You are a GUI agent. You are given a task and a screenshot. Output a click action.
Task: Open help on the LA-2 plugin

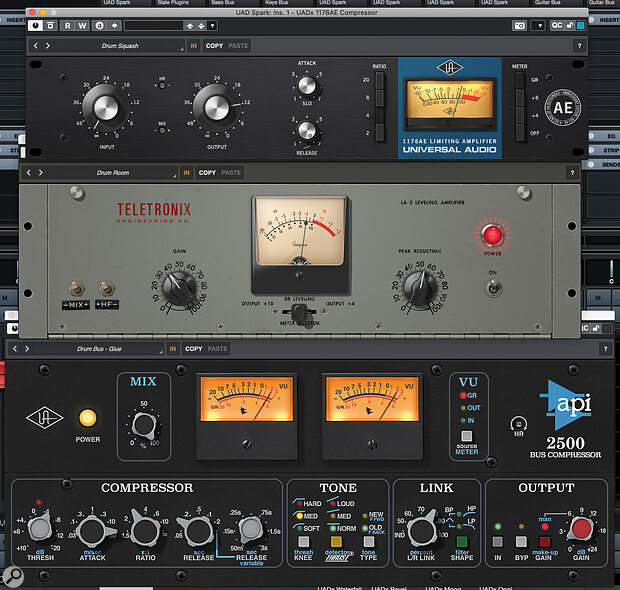pos(572,173)
